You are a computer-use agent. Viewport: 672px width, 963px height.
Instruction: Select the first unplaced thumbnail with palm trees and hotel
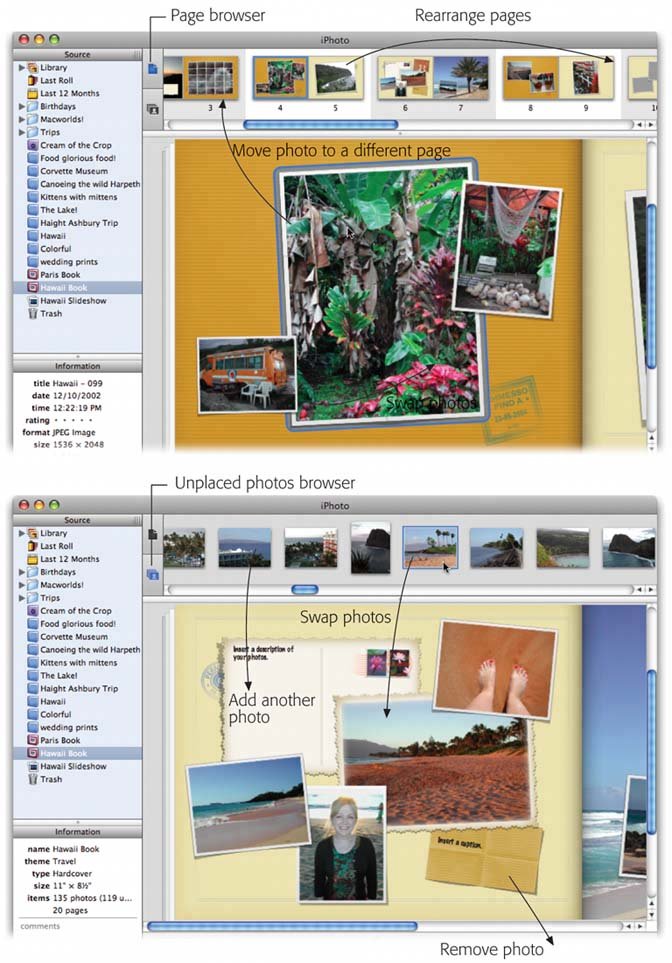click(184, 548)
